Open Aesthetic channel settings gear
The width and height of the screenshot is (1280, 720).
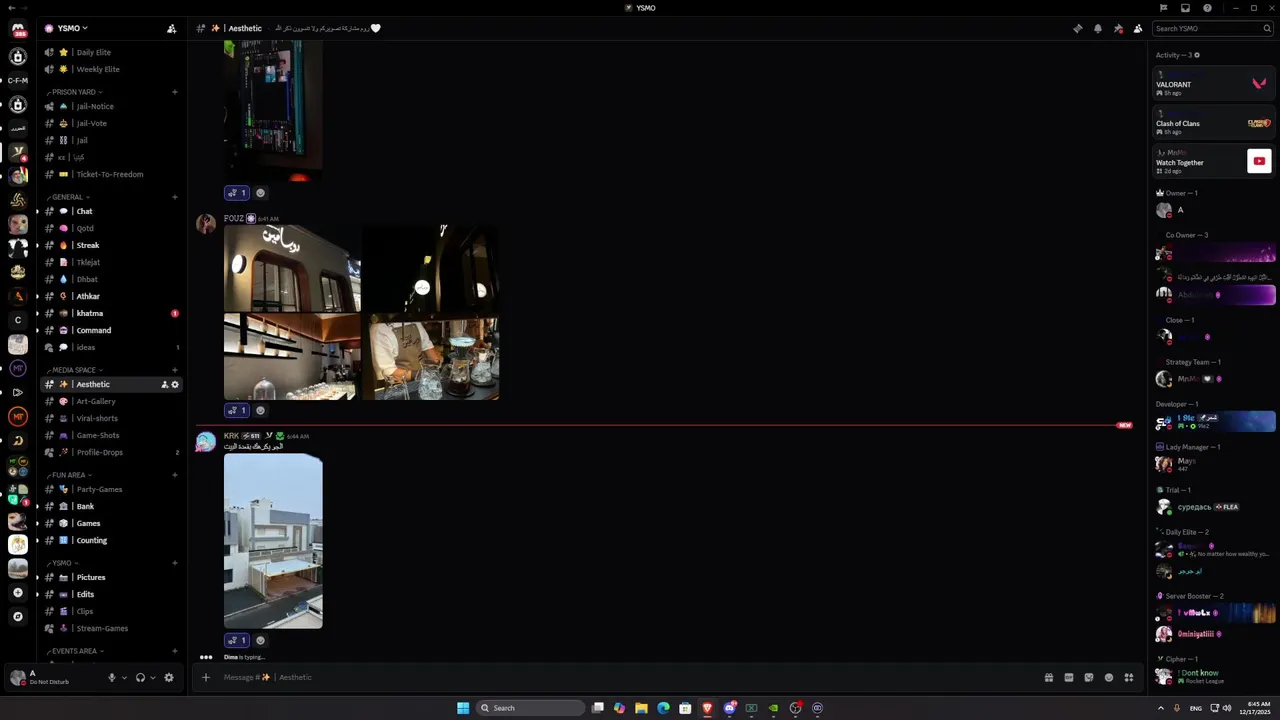(175, 384)
